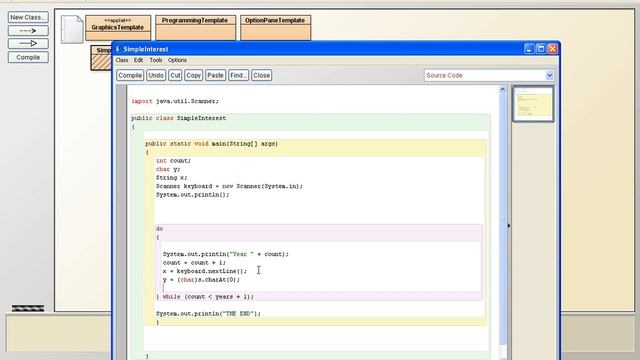Click the Copy toolbar button
Screen dimensions: 640x360
(193, 75)
